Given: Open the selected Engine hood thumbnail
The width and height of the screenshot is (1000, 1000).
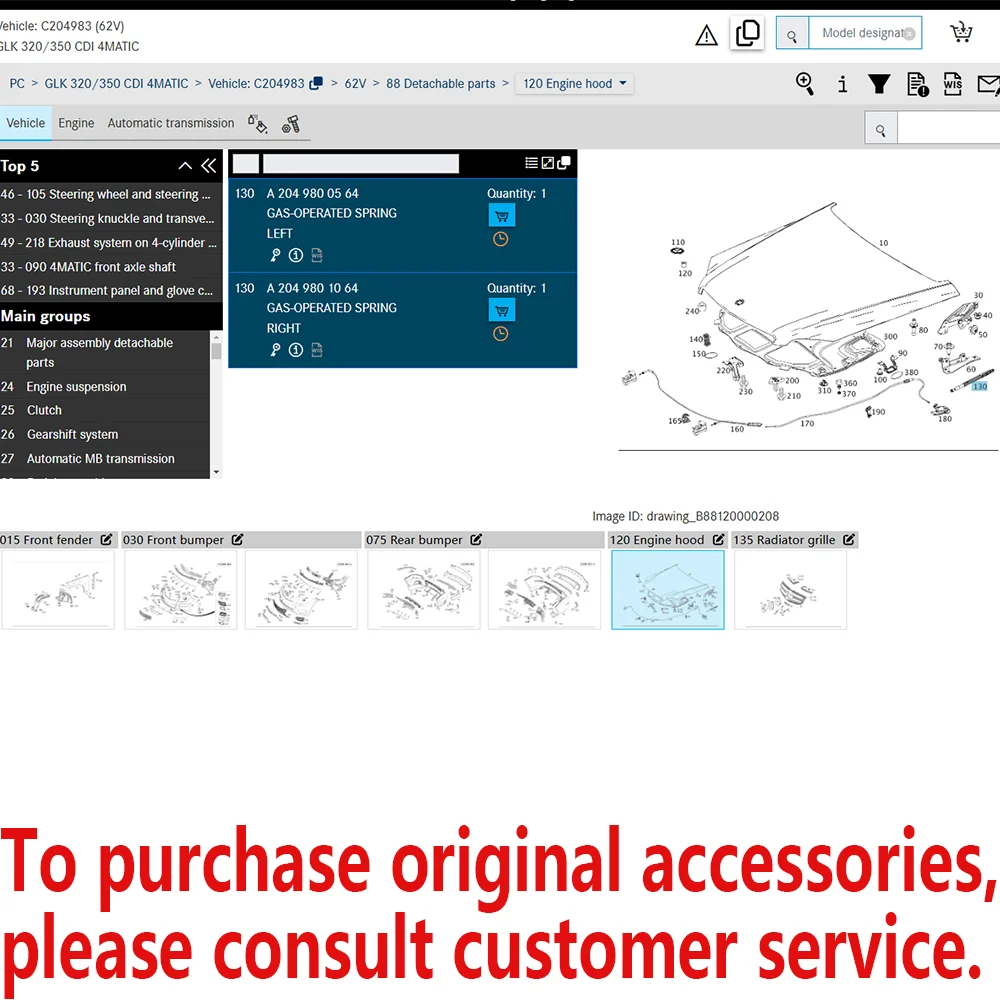Looking at the screenshot, I should [668, 590].
